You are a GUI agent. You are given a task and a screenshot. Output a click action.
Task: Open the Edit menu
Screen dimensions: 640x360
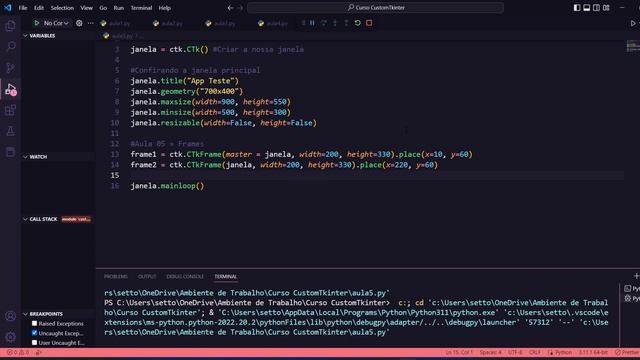(x=39, y=8)
